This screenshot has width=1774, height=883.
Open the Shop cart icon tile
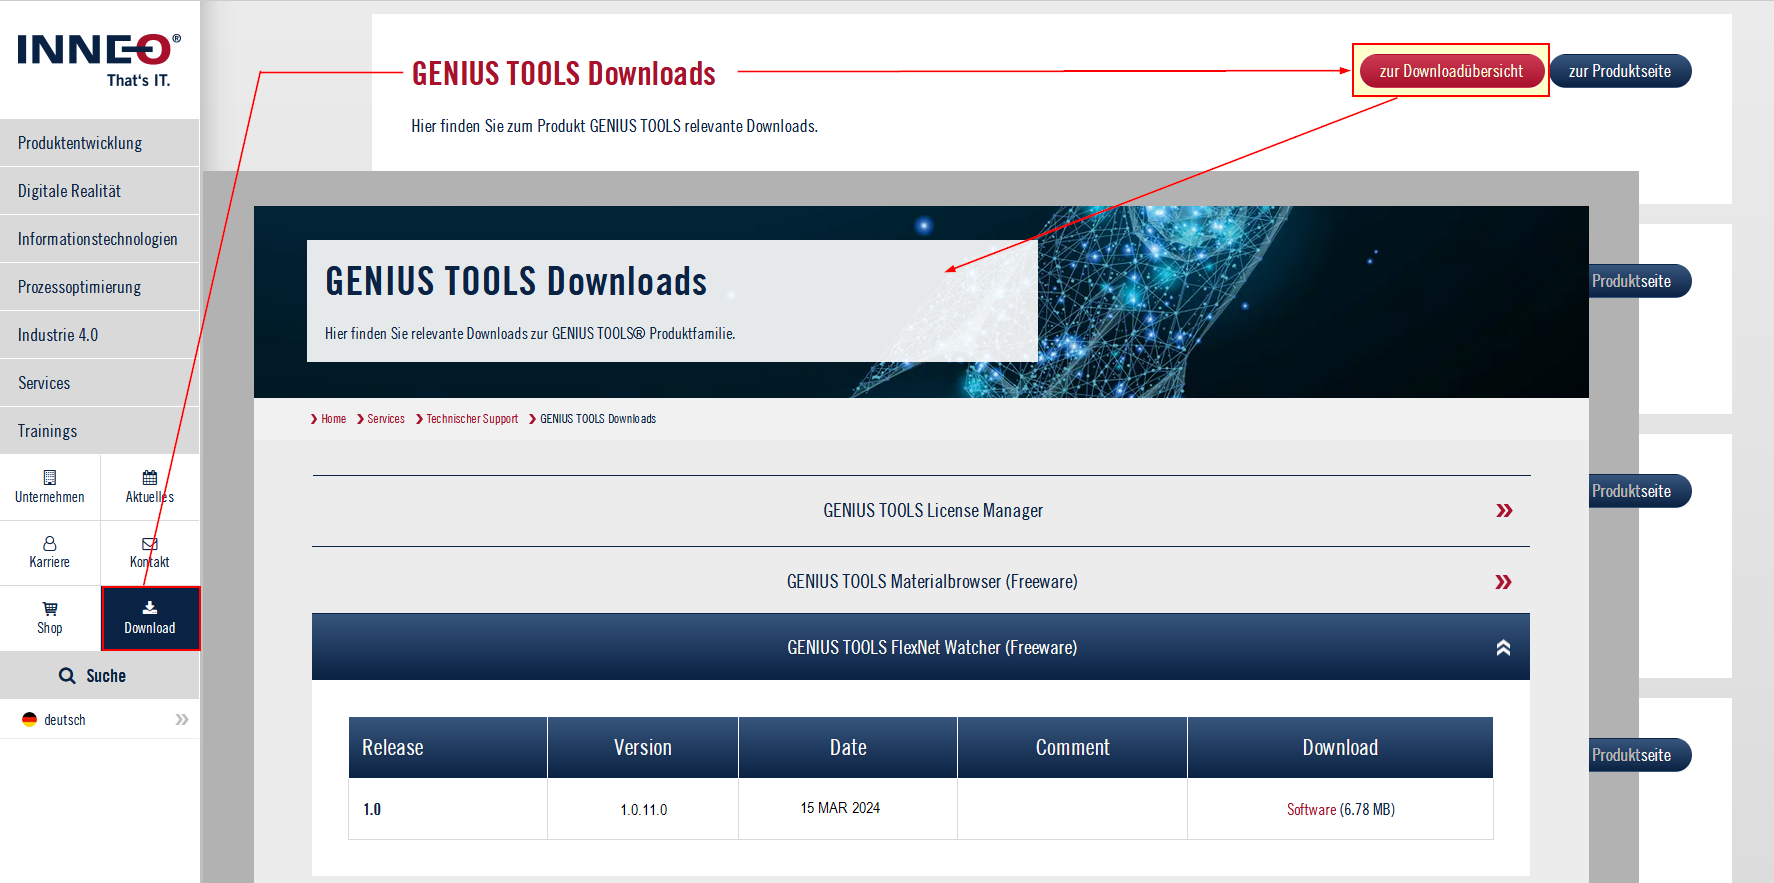pos(50,618)
